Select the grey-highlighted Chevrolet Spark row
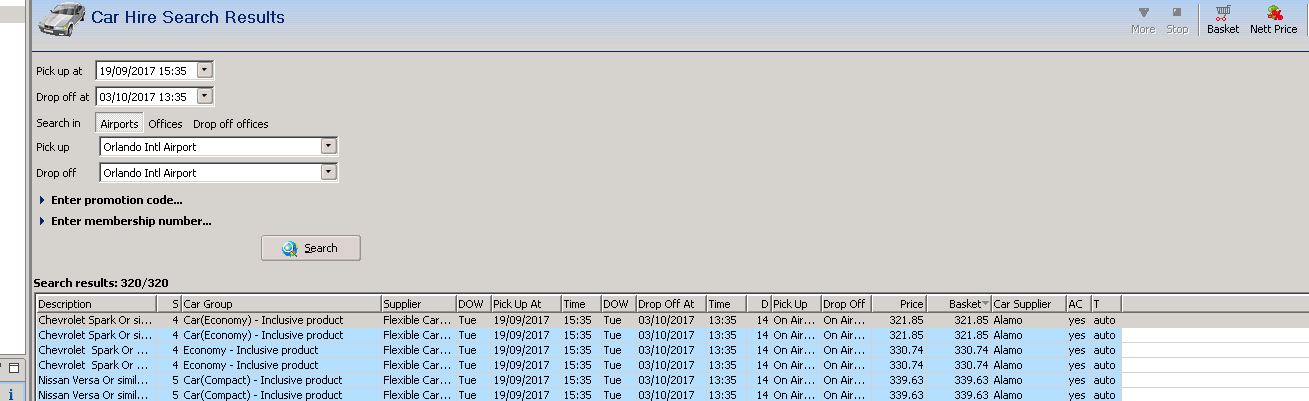The image size is (1309, 401). 672,320
